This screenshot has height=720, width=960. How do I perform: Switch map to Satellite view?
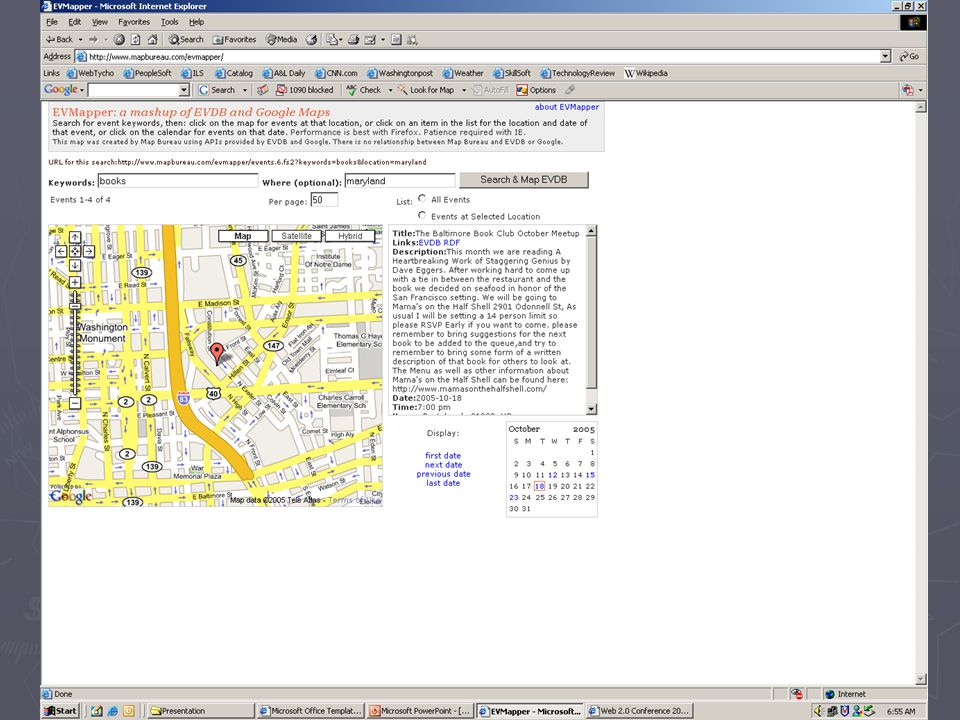[296, 236]
